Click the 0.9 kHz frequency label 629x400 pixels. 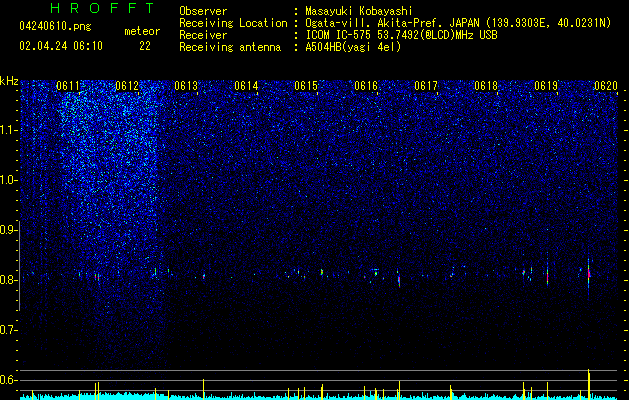(8, 230)
